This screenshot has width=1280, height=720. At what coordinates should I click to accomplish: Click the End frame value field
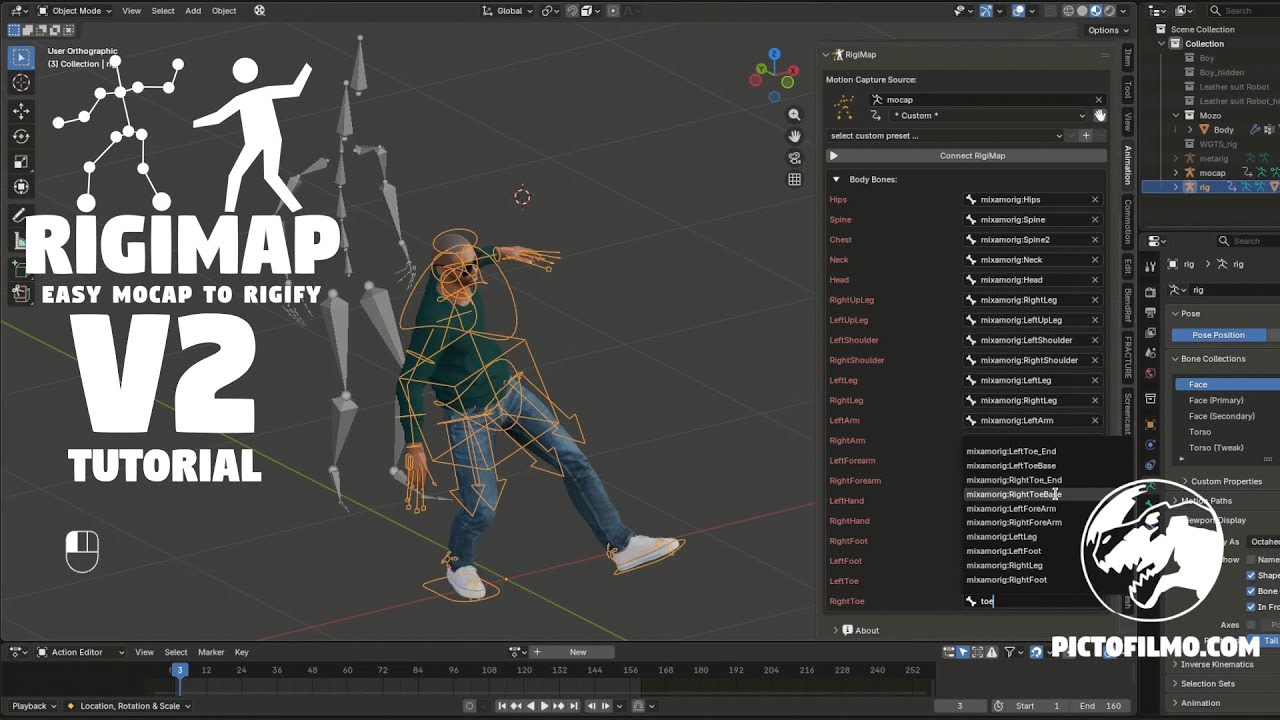(x=1100, y=706)
